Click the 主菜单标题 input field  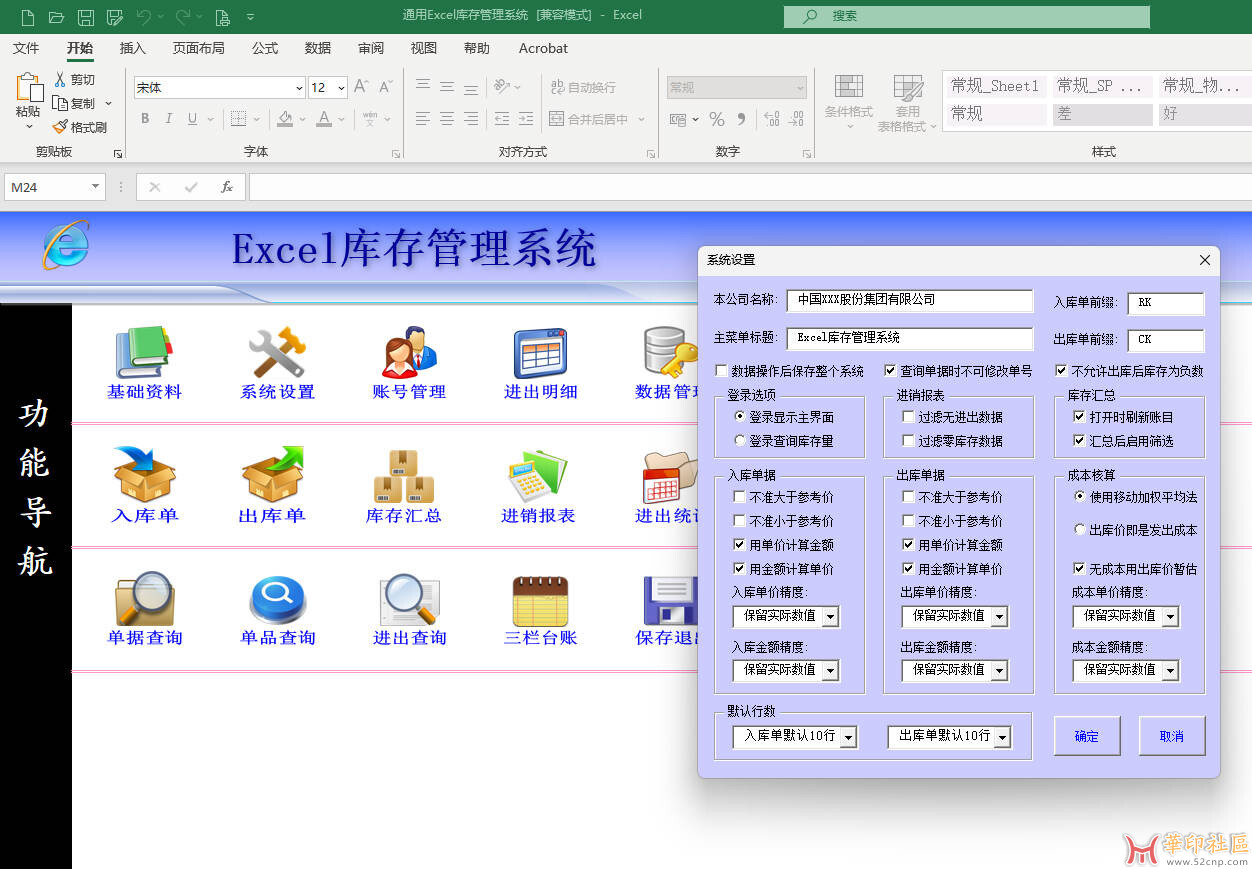909,338
